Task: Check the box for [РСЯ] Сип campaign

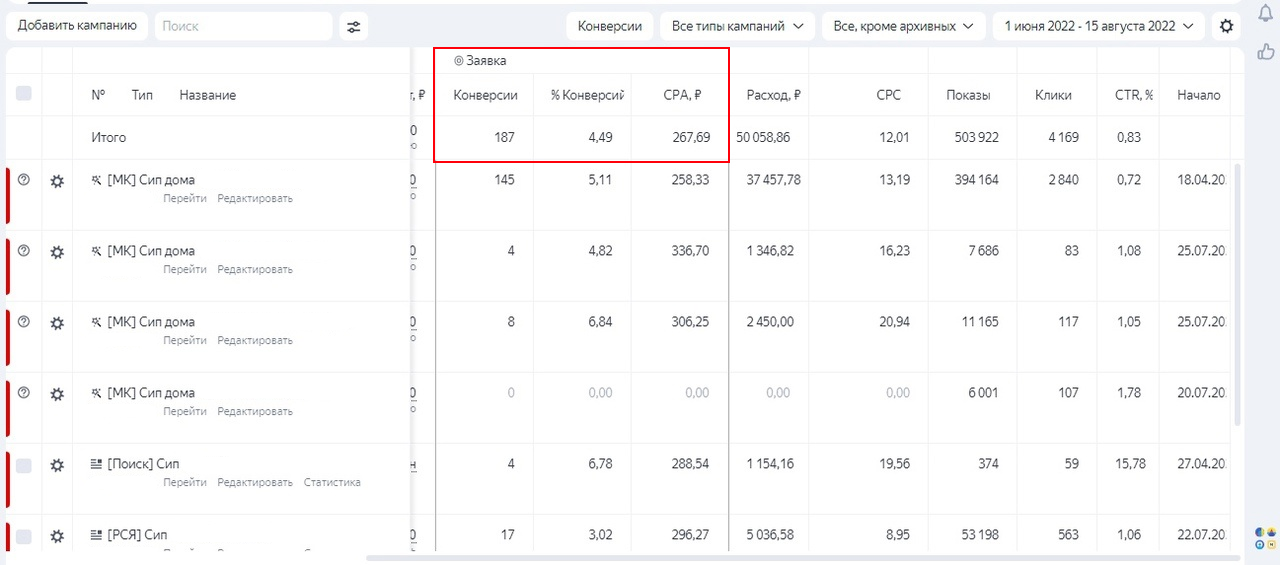Action: (x=24, y=536)
